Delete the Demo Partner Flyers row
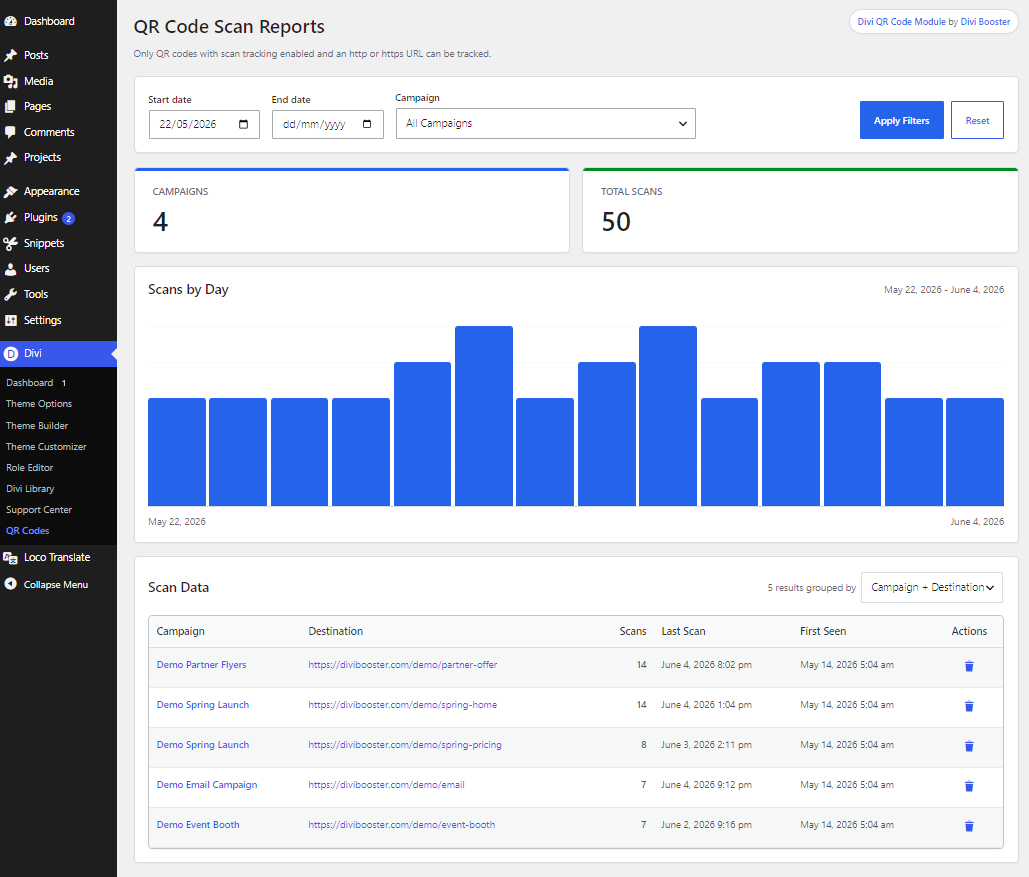Image resolution: width=1029 pixels, height=877 pixels. pyautogui.click(x=969, y=666)
